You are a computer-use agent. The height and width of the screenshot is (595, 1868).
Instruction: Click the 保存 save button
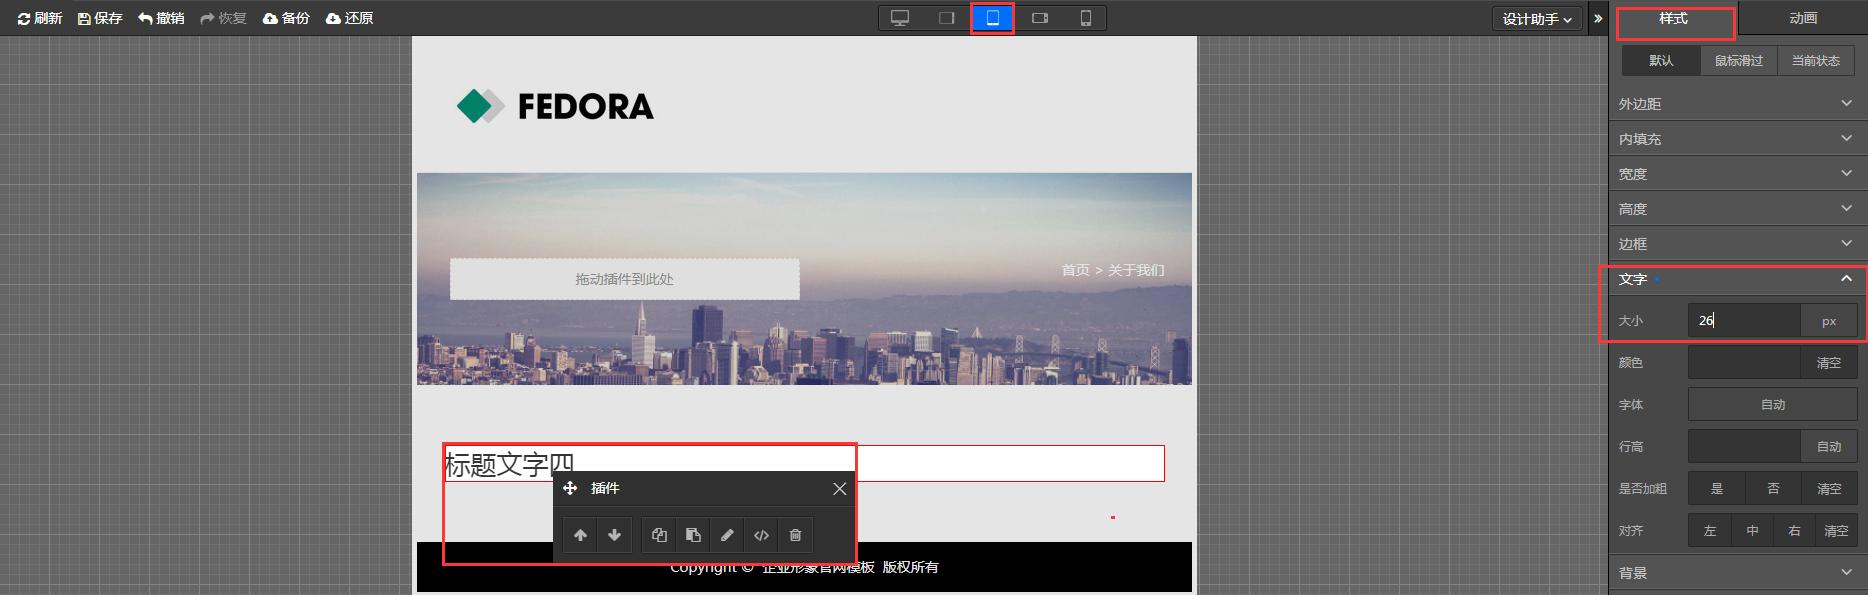(100, 18)
